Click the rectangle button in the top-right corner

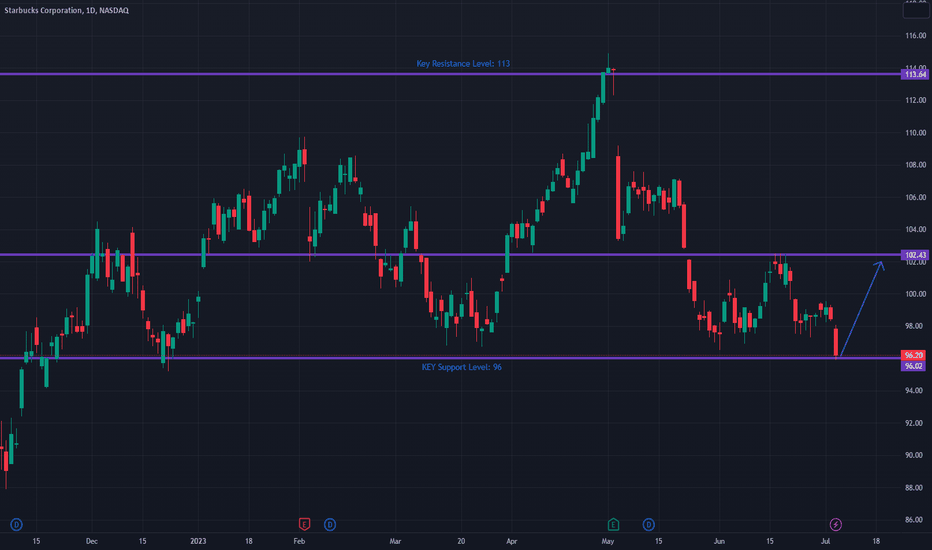(916, 10)
